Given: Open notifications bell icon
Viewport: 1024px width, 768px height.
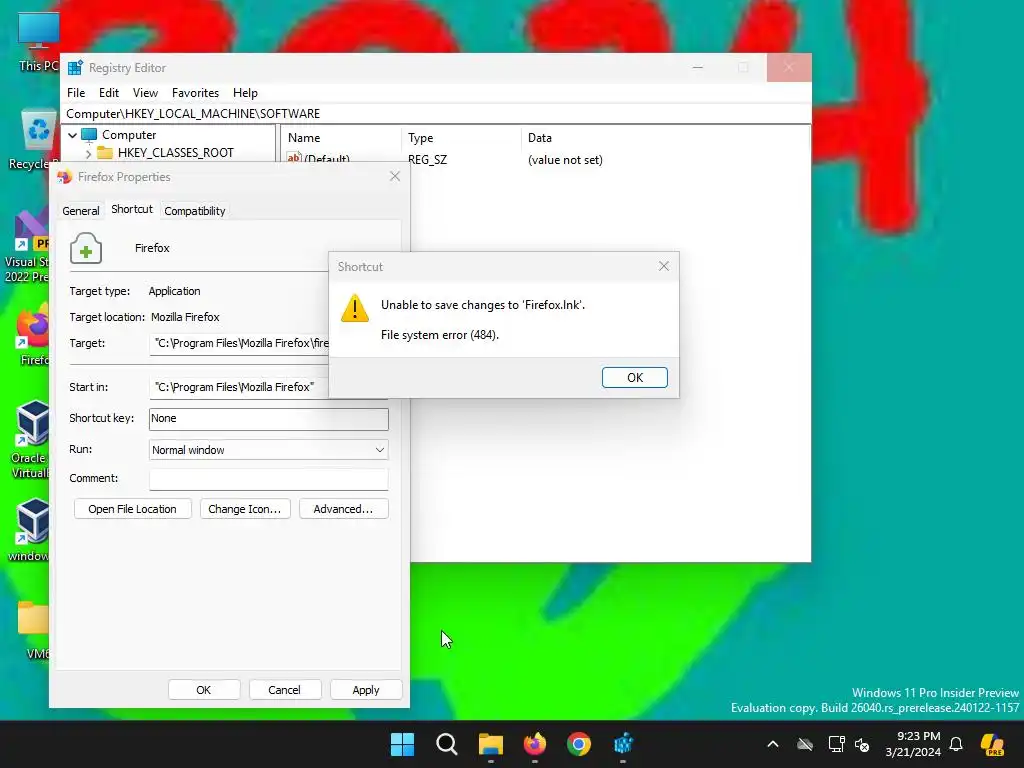Looking at the screenshot, I should click(x=956, y=744).
